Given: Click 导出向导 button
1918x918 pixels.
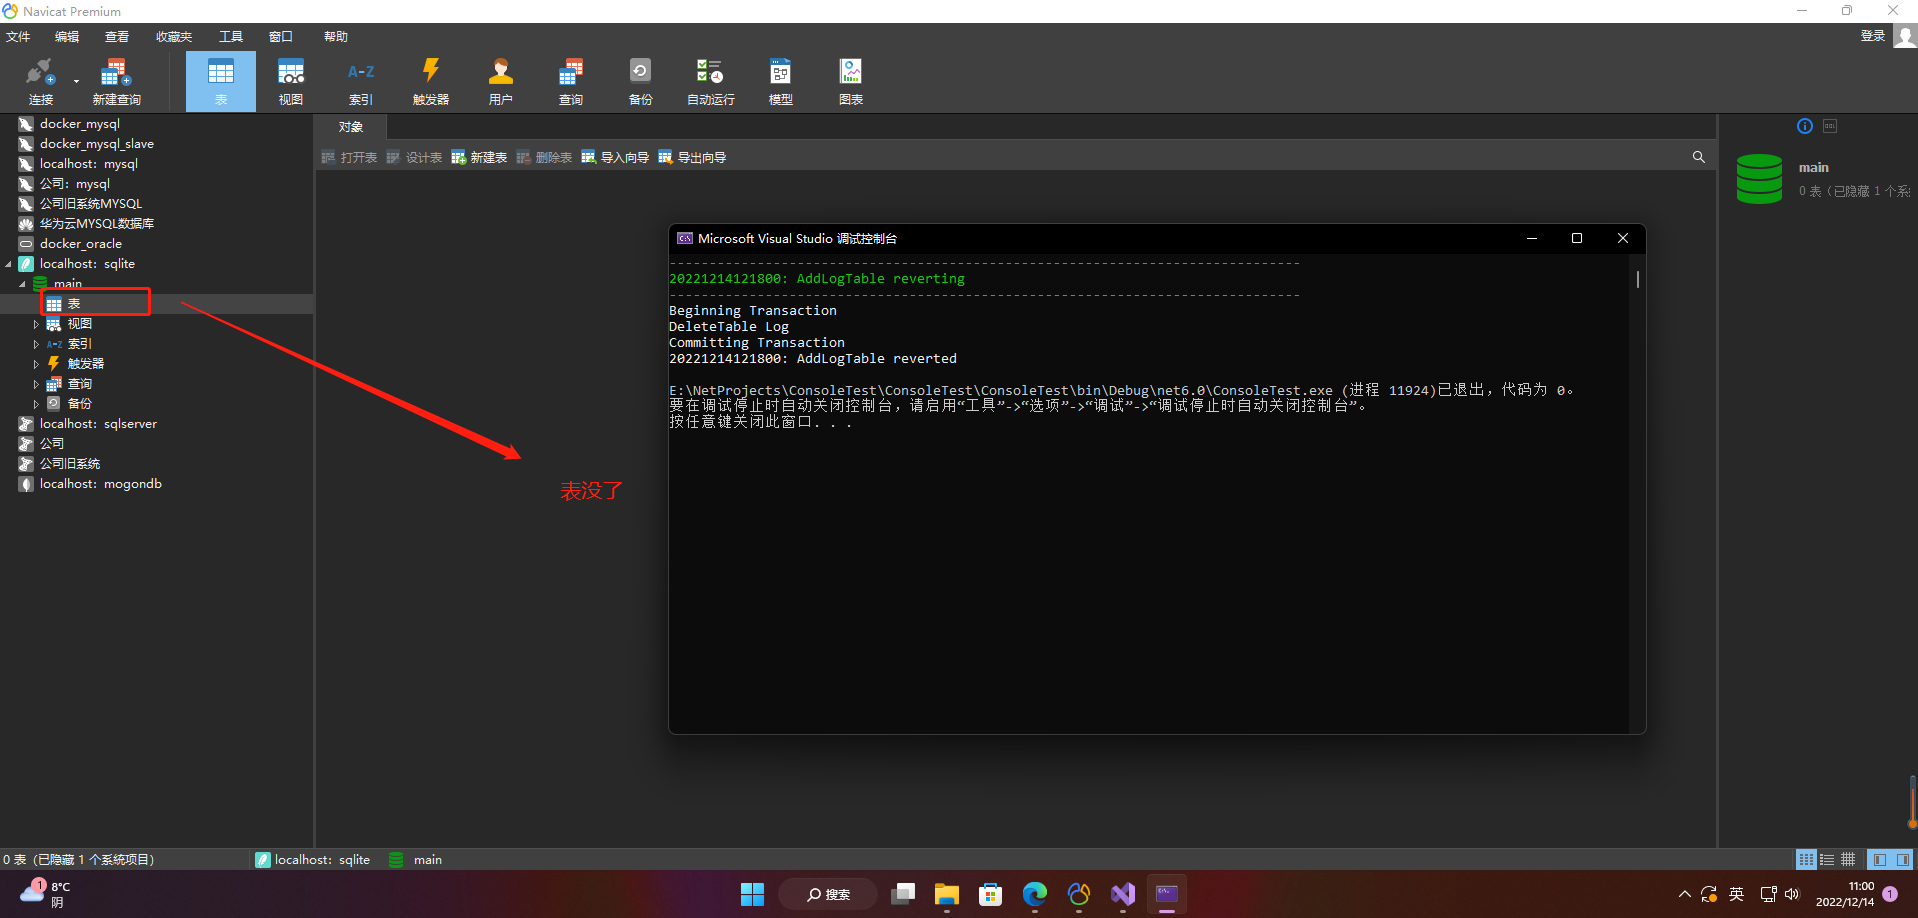Looking at the screenshot, I should [692, 158].
